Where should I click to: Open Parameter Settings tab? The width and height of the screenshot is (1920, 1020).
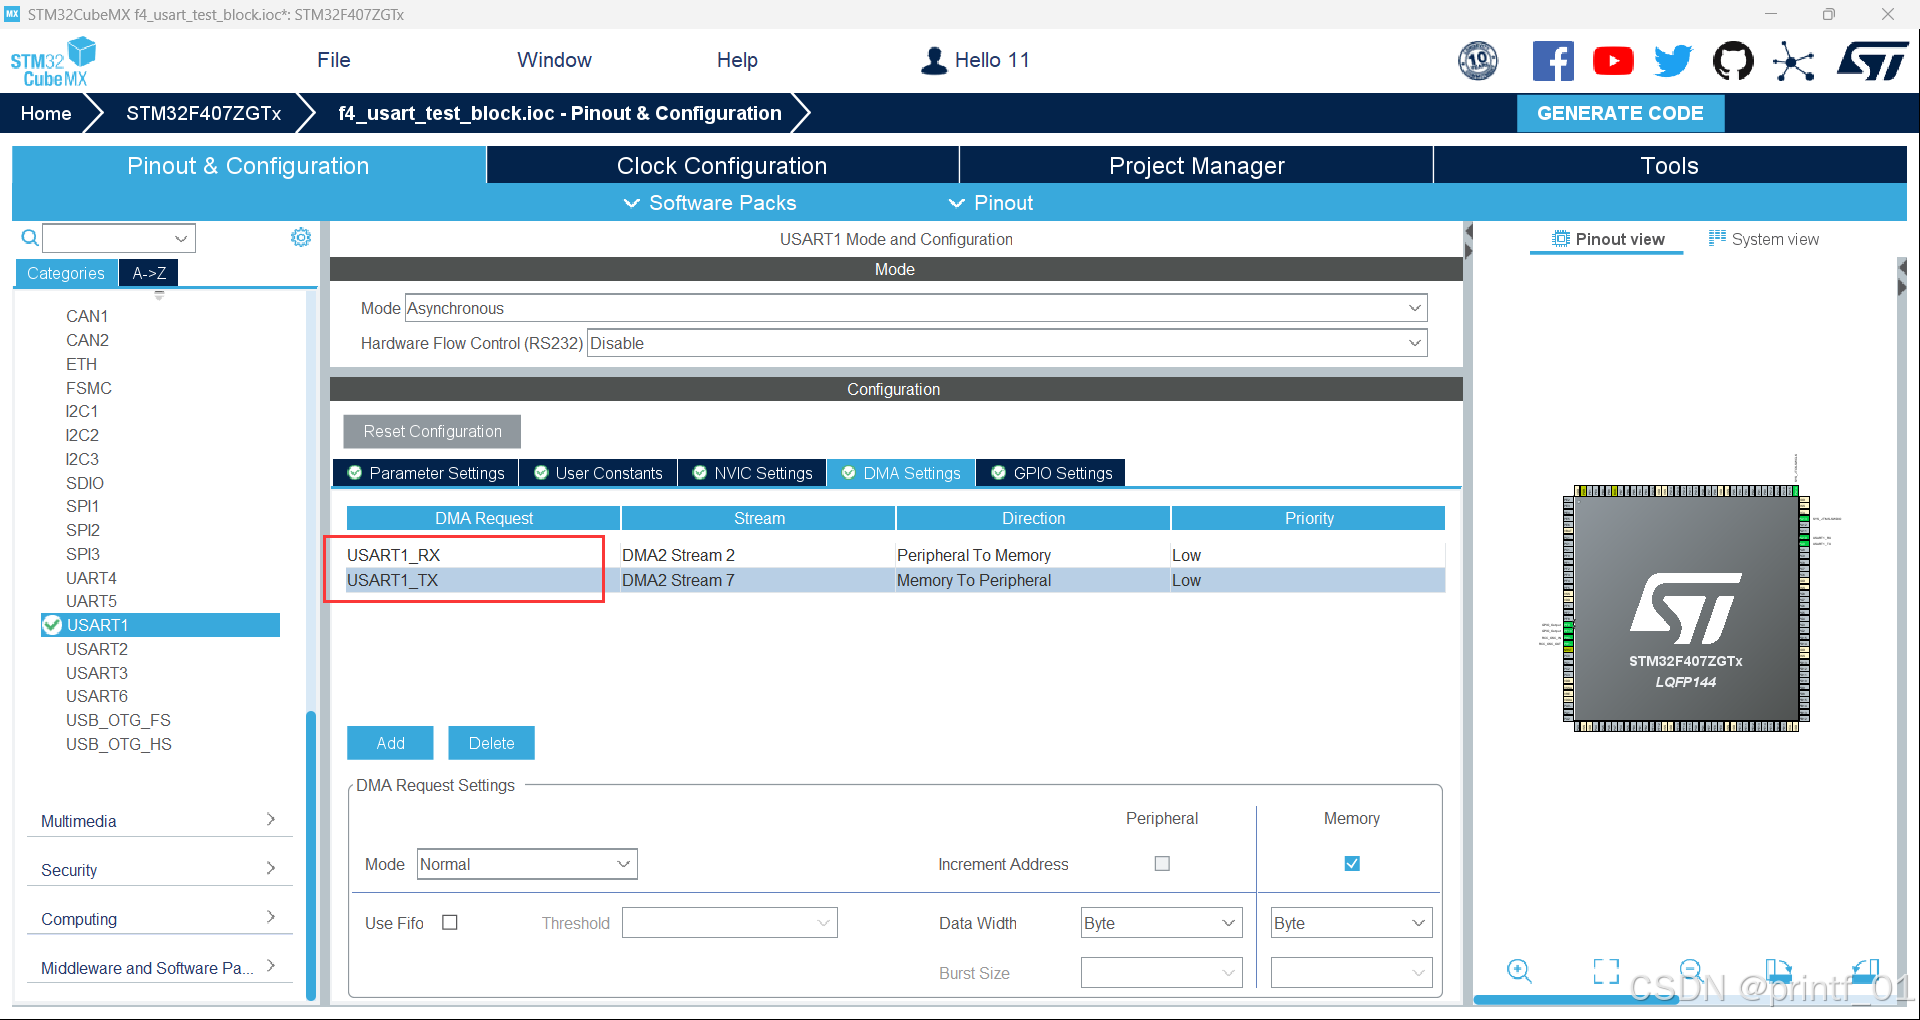426,473
